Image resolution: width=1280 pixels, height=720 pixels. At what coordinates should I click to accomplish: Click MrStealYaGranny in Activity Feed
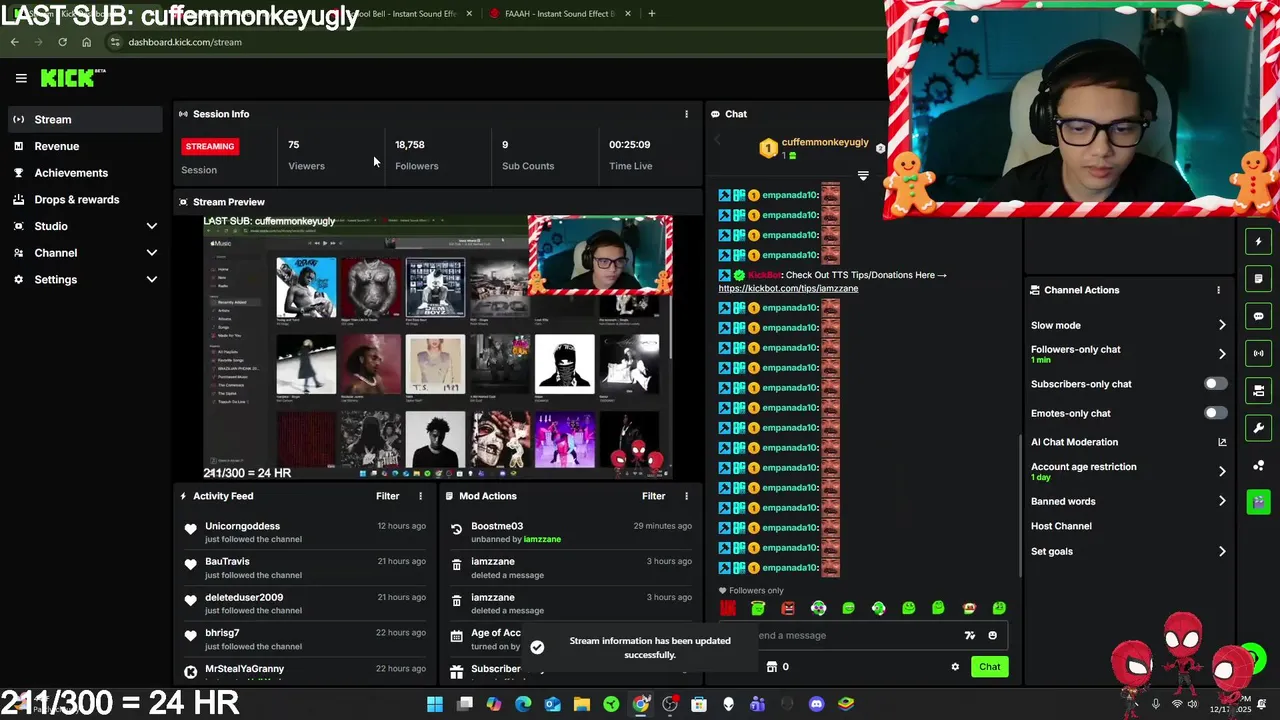pos(244,669)
